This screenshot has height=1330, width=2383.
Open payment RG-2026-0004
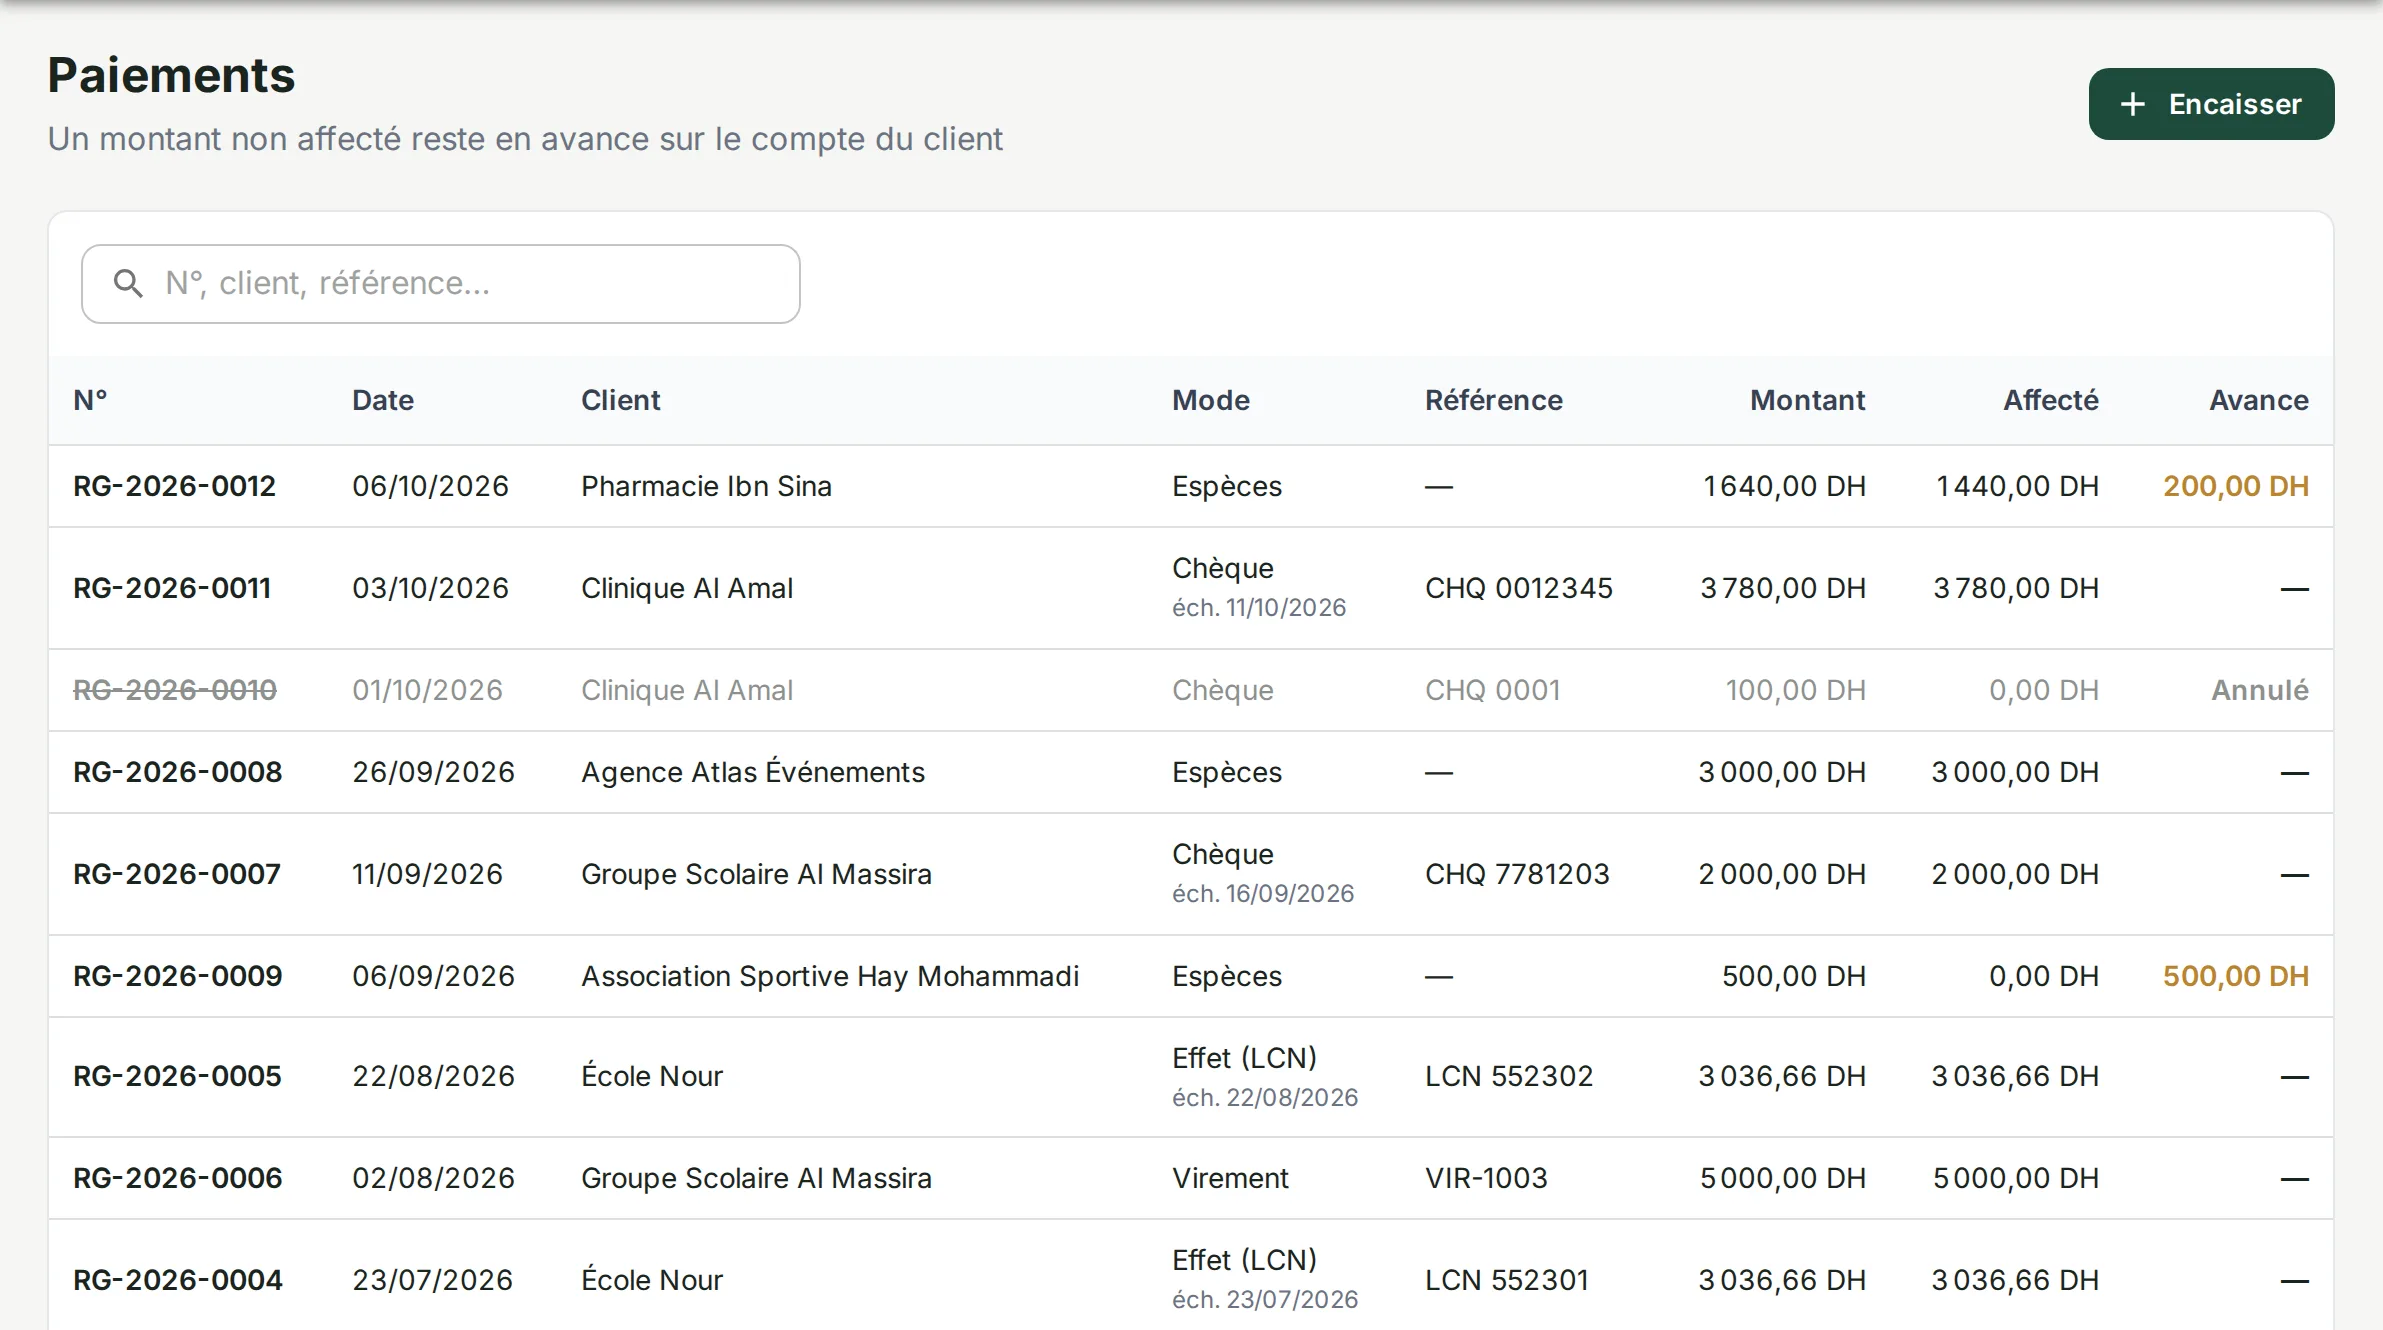[178, 1280]
